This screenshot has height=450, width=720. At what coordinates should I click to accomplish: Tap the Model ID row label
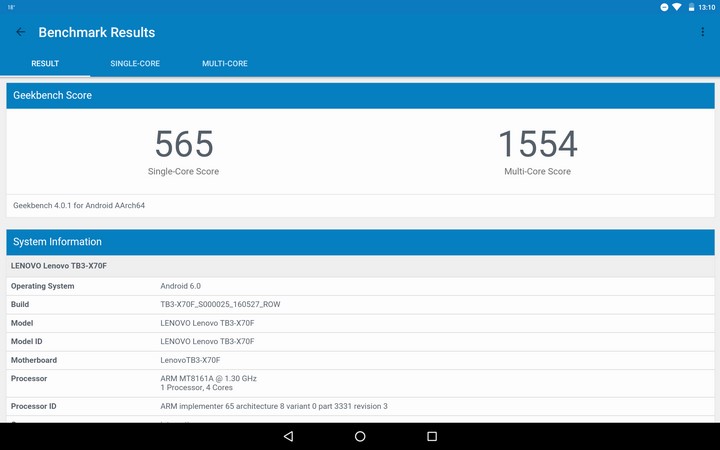(27, 342)
